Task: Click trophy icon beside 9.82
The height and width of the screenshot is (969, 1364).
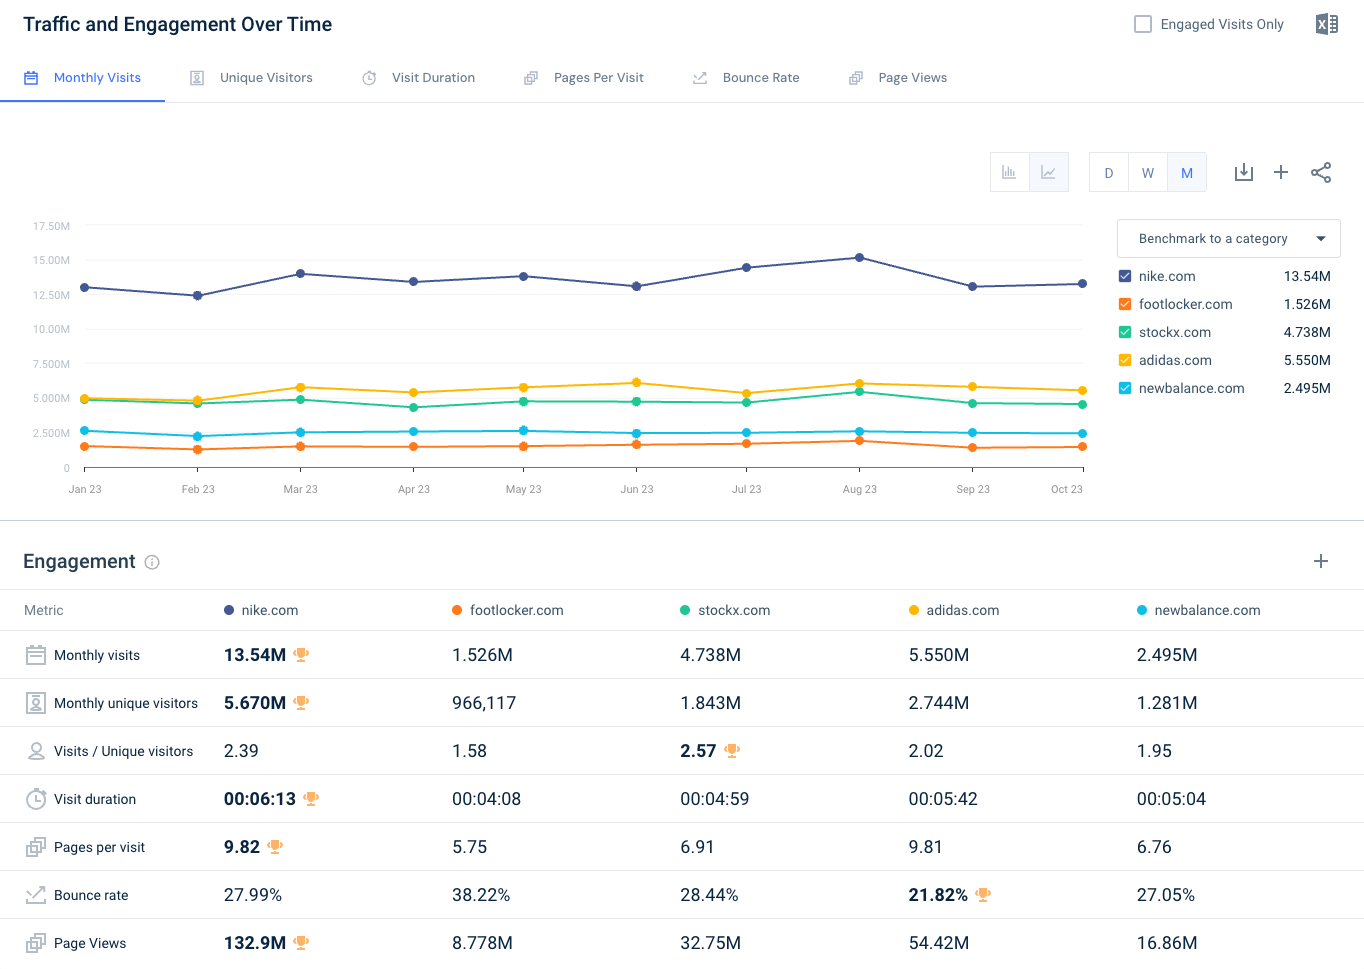Action: click(275, 847)
